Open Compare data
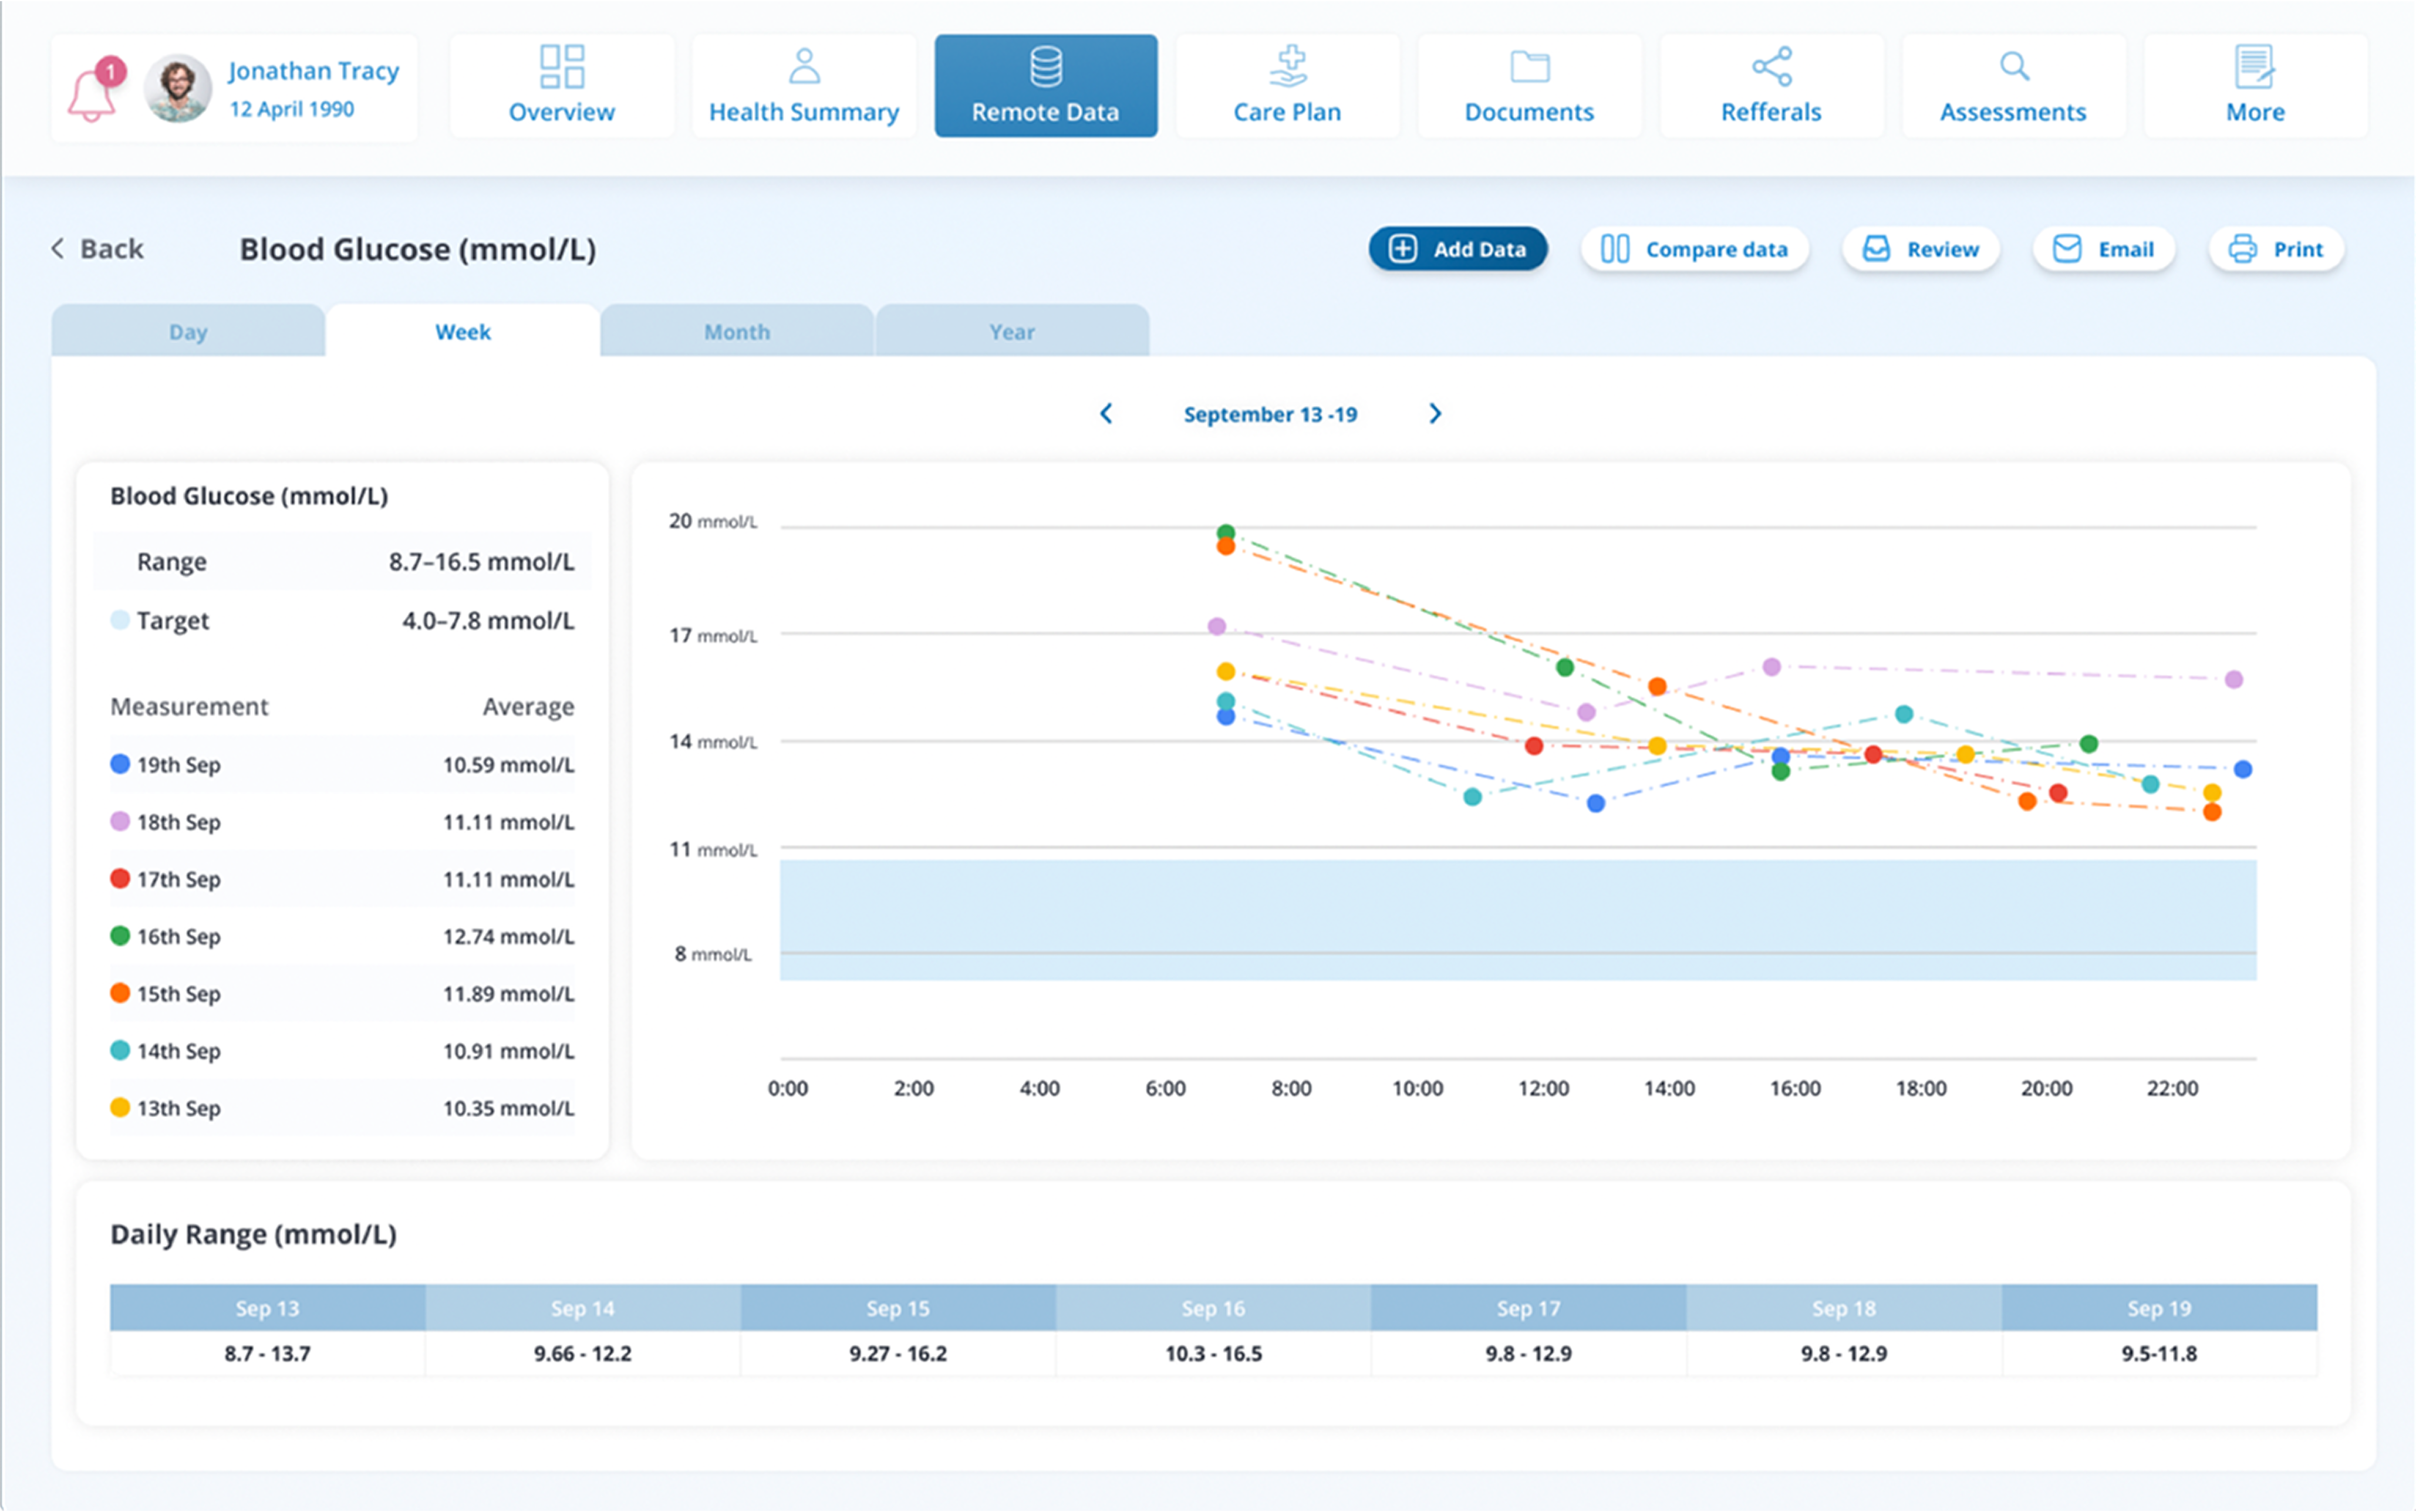Viewport: 2416px width, 1512px height. click(1695, 249)
